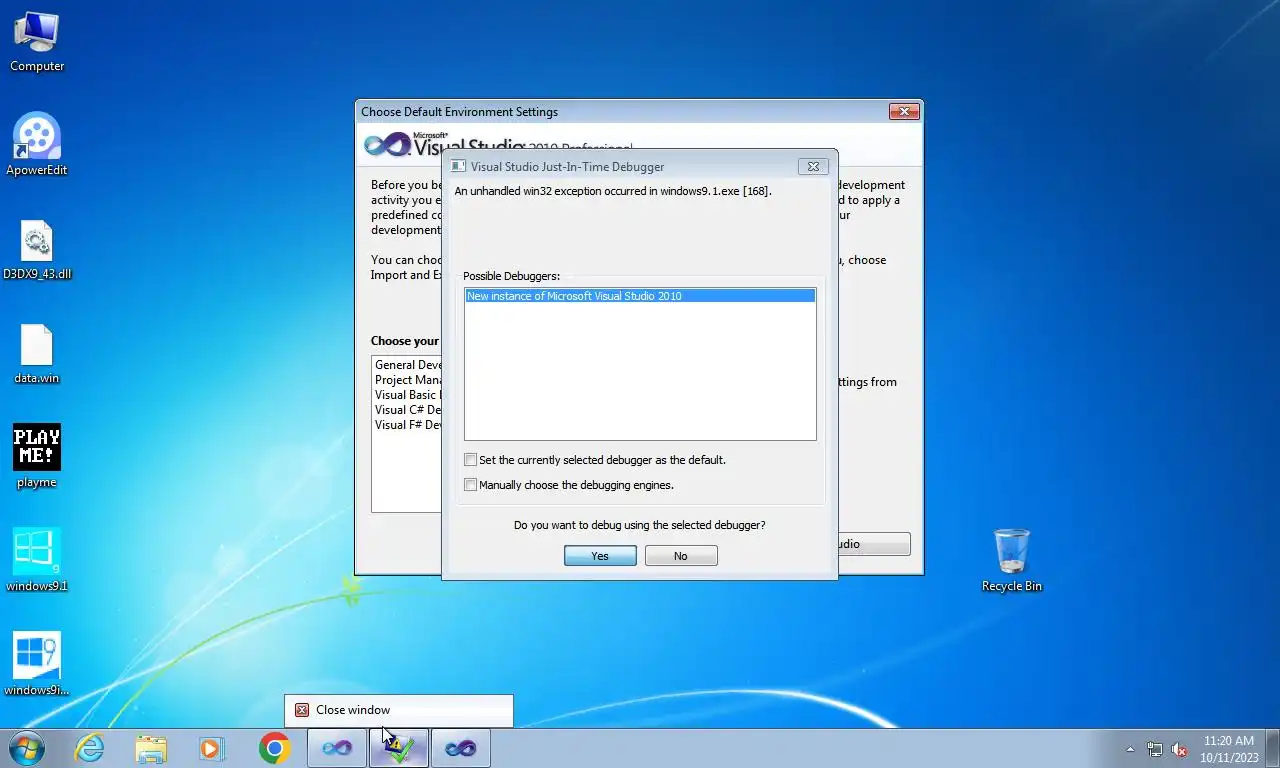Select Project Management settings entry

point(407,380)
